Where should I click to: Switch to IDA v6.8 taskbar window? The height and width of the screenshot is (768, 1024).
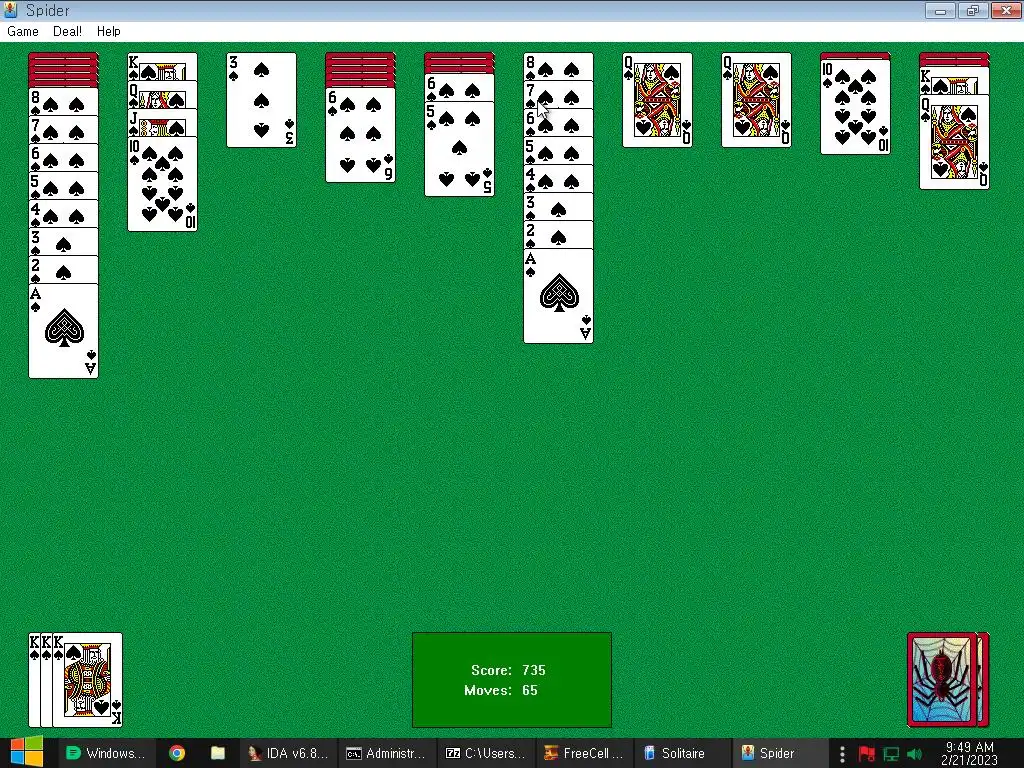[288, 753]
